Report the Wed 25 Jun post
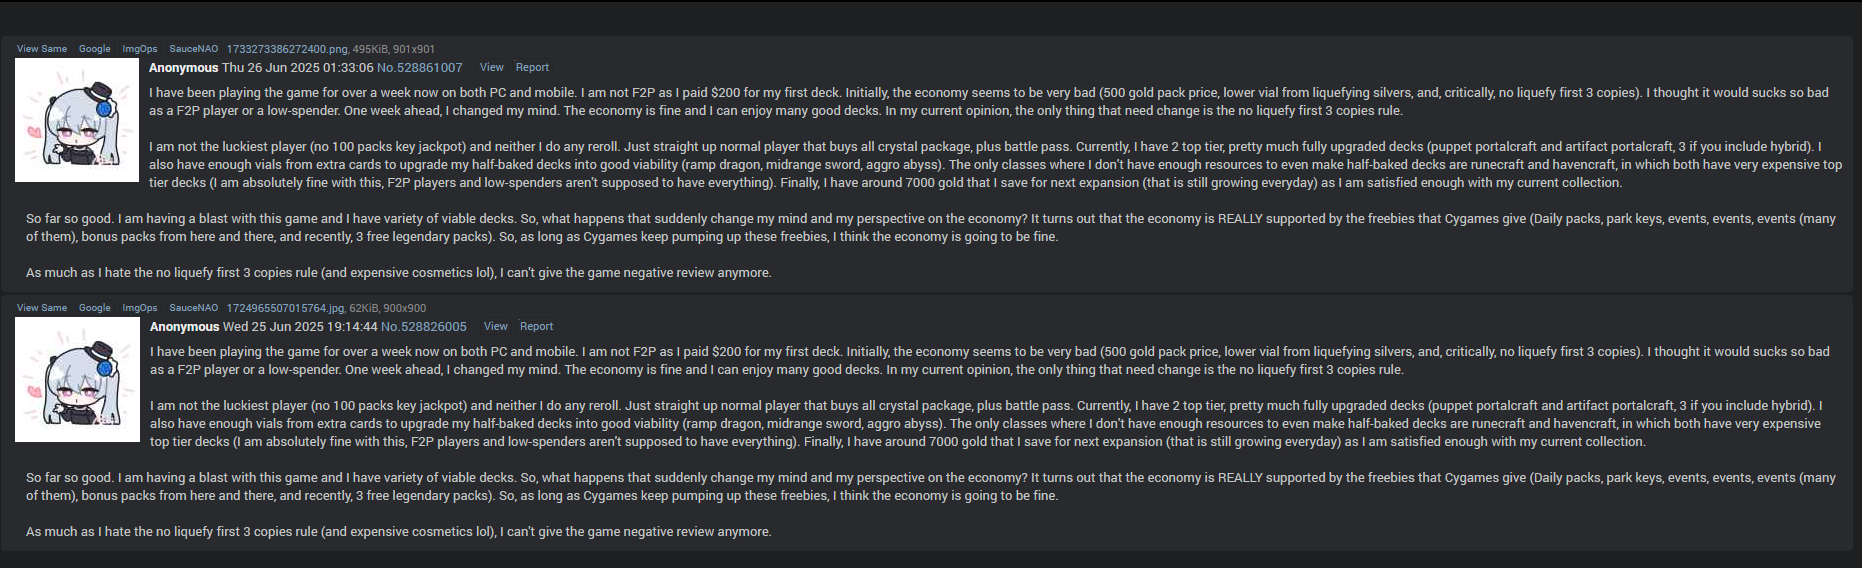The height and width of the screenshot is (568, 1862). (536, 327)
